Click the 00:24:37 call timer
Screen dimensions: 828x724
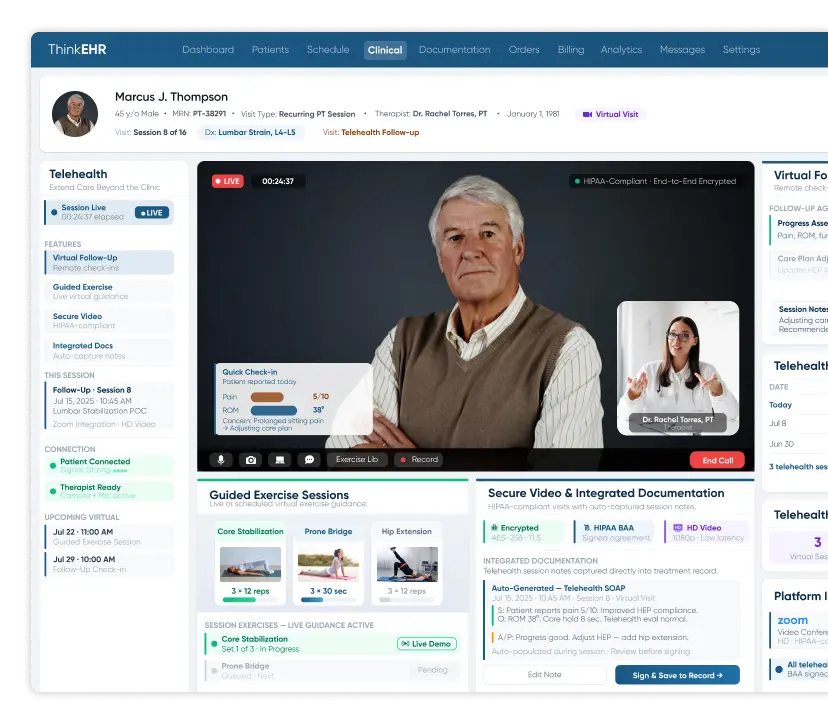pyautogui.click(x=278, y=181)
